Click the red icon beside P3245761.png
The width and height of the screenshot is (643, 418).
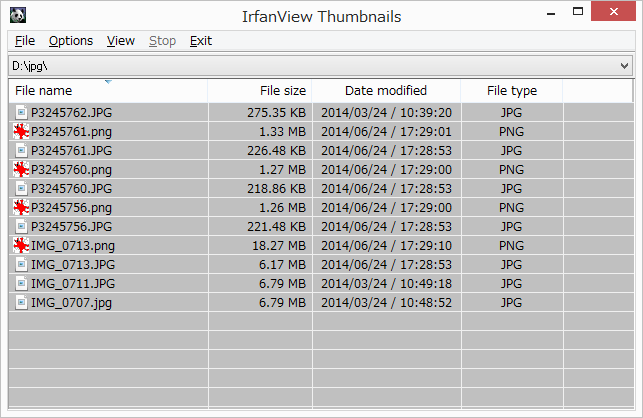click(x=21, y=132)
